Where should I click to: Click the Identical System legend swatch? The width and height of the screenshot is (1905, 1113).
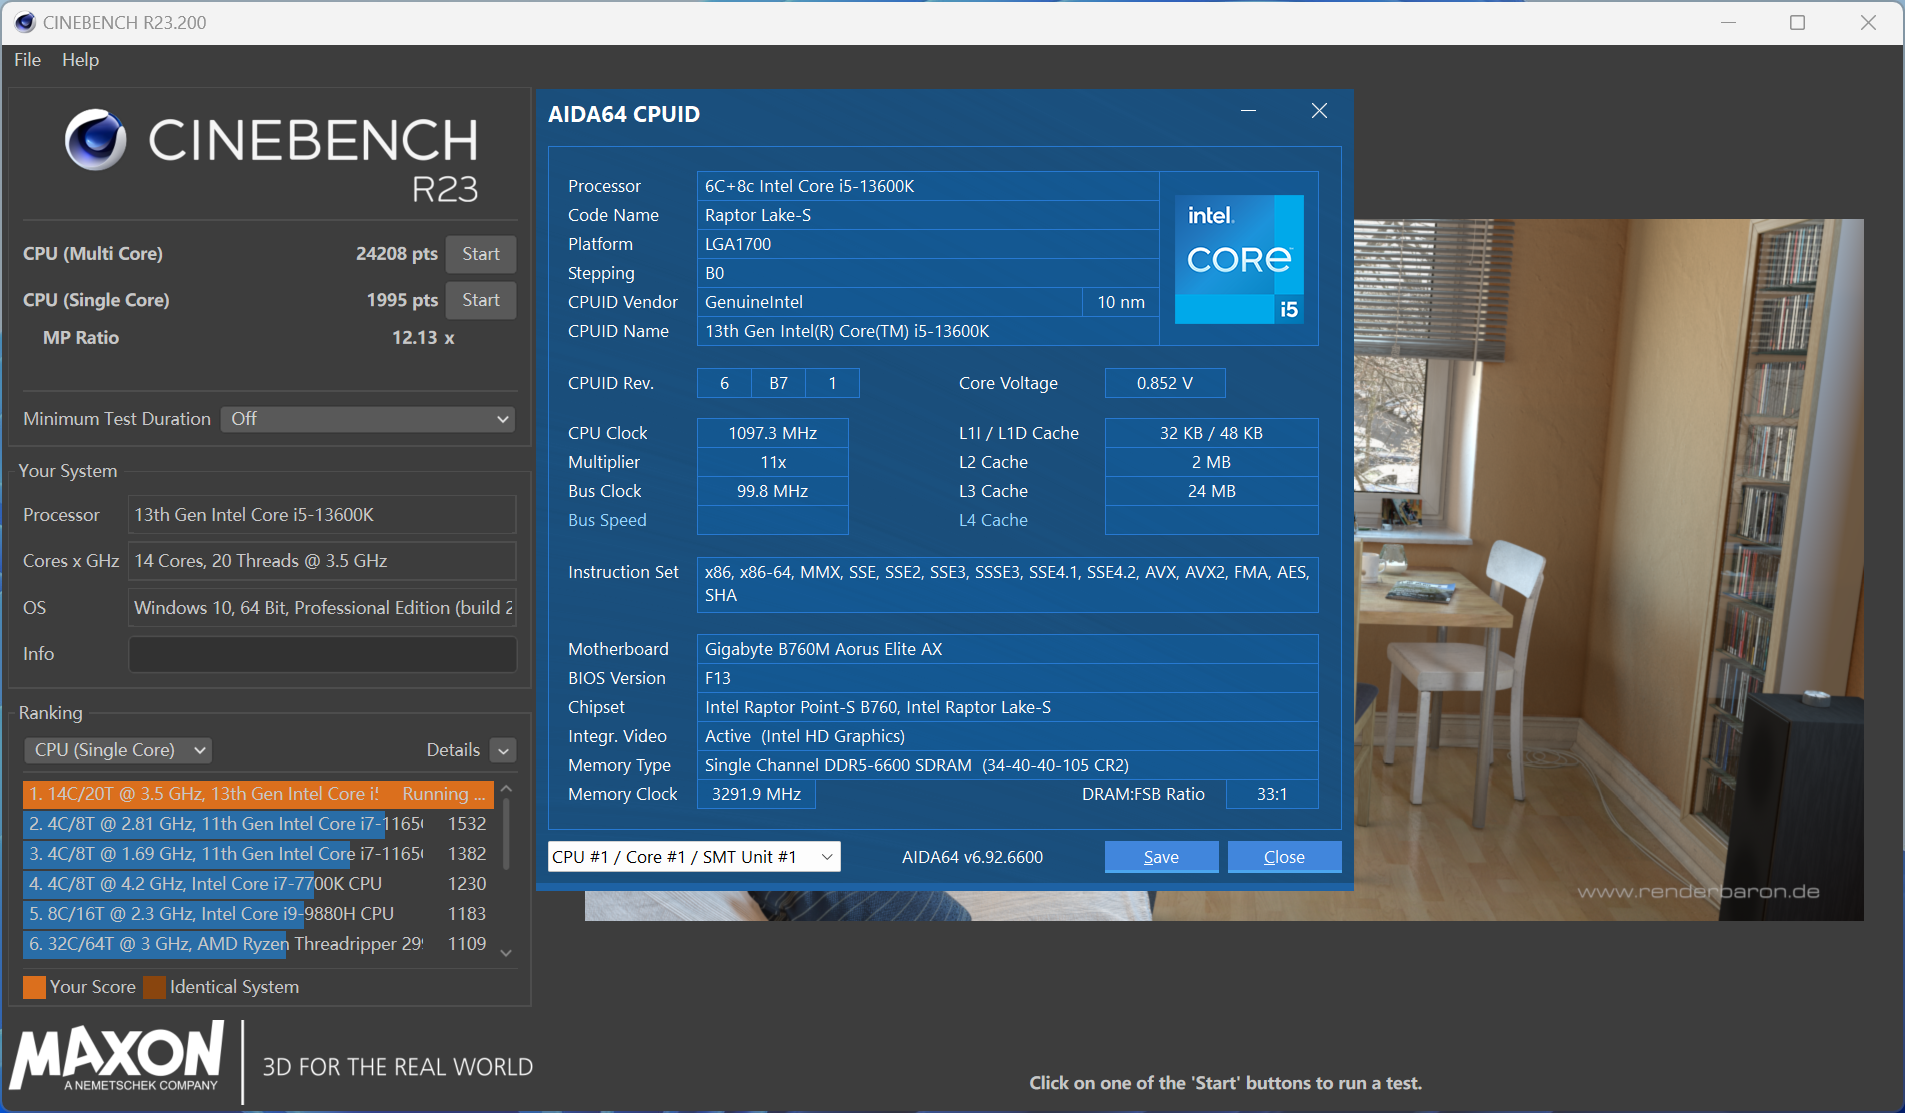coord(154,987)
